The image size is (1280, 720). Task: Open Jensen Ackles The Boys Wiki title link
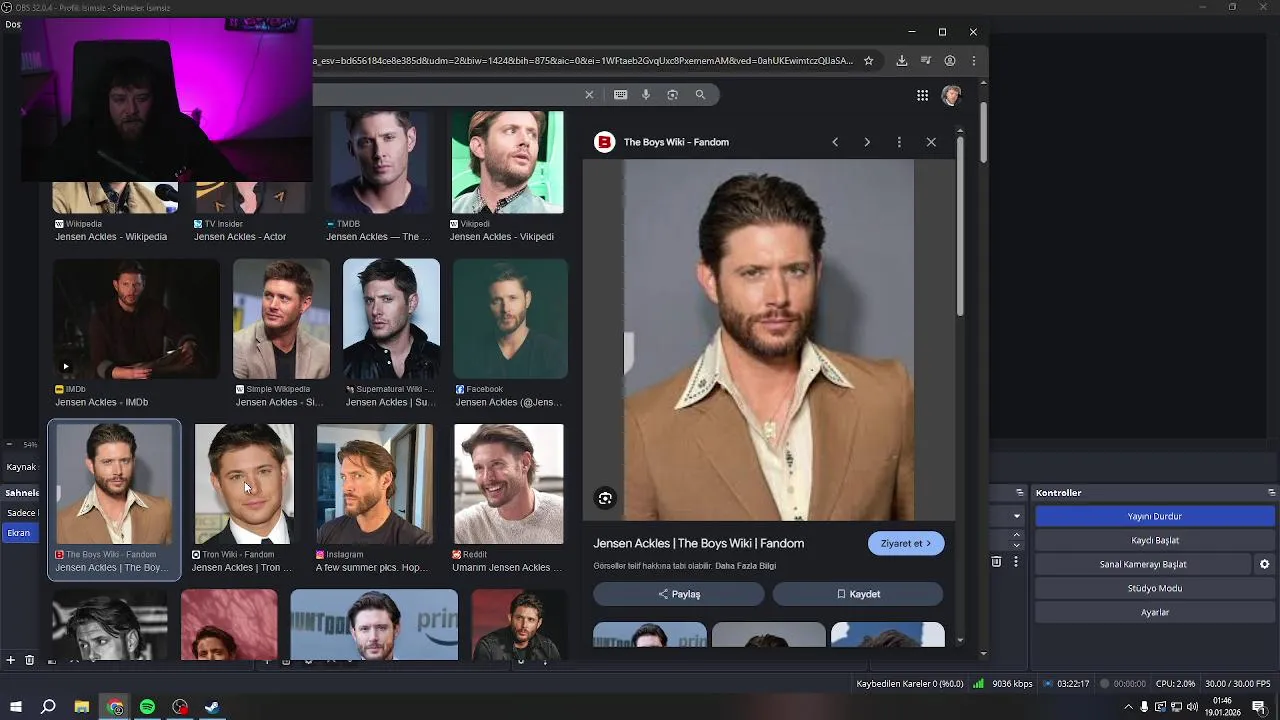698,543
